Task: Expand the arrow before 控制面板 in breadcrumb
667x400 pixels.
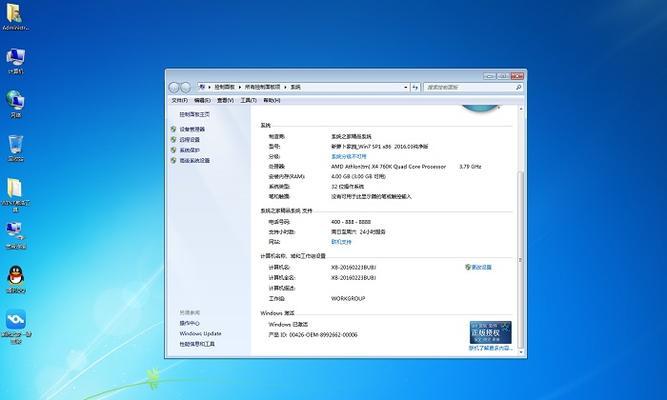Action: pyautogui.click(x=209, y=87)
